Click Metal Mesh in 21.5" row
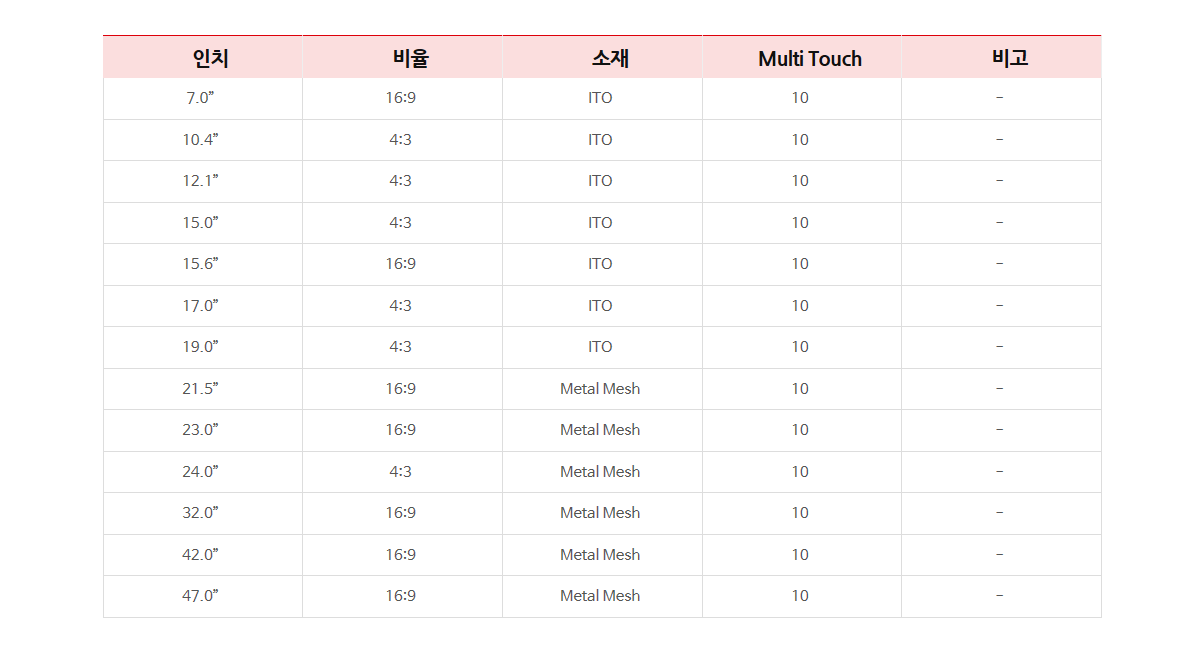Image resolution: width=1200 pixels, height=646 pixels. click(x=600, y=389)
